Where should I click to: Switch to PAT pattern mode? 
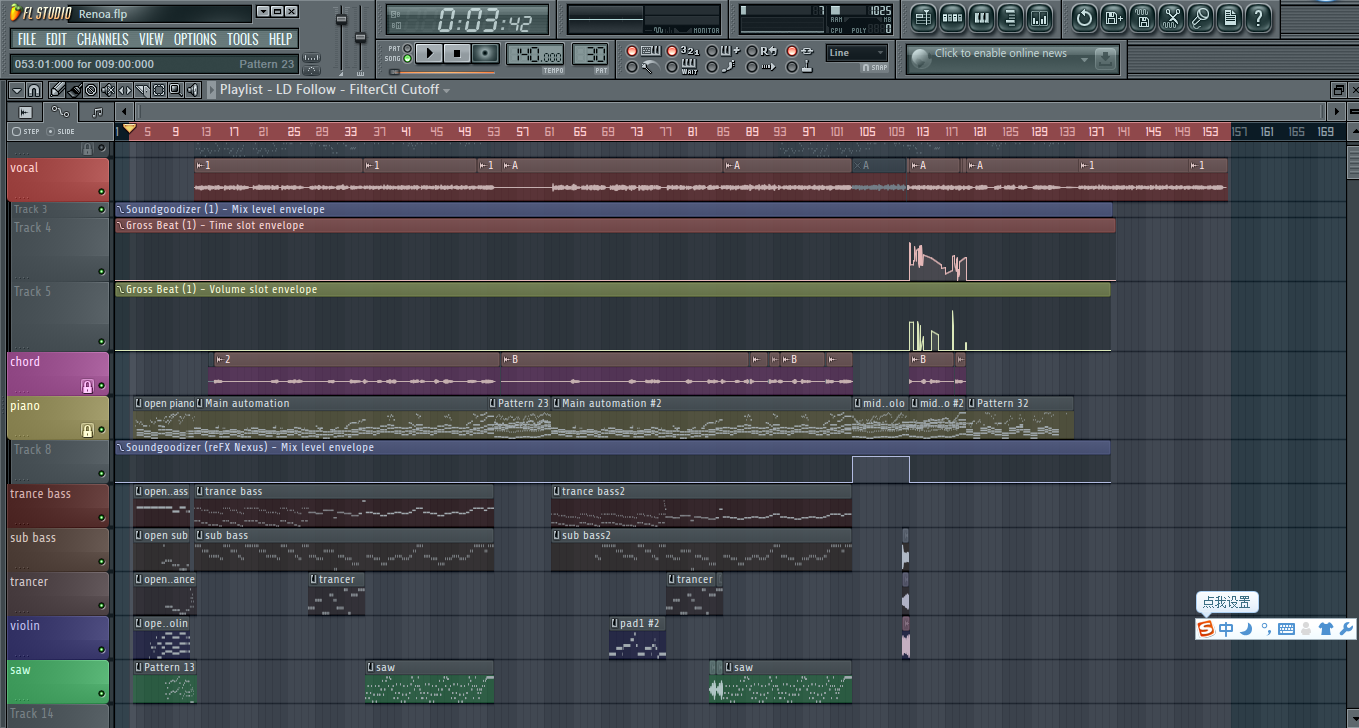point(407,48)
